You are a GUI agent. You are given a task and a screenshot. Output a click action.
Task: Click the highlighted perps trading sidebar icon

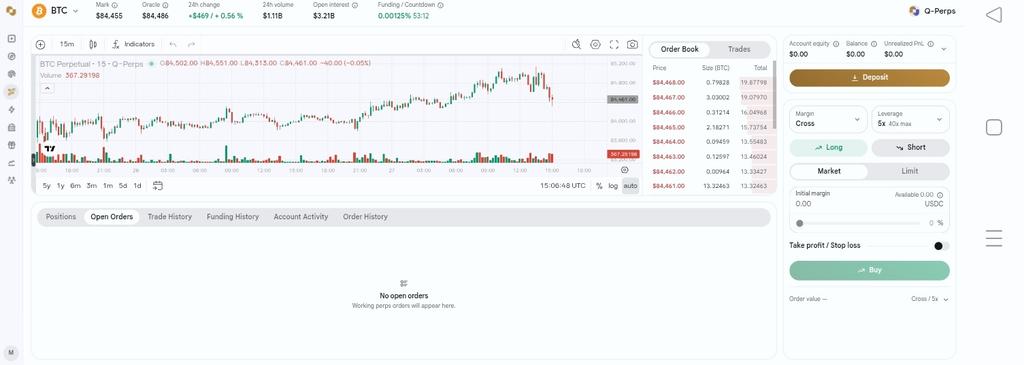11,91
